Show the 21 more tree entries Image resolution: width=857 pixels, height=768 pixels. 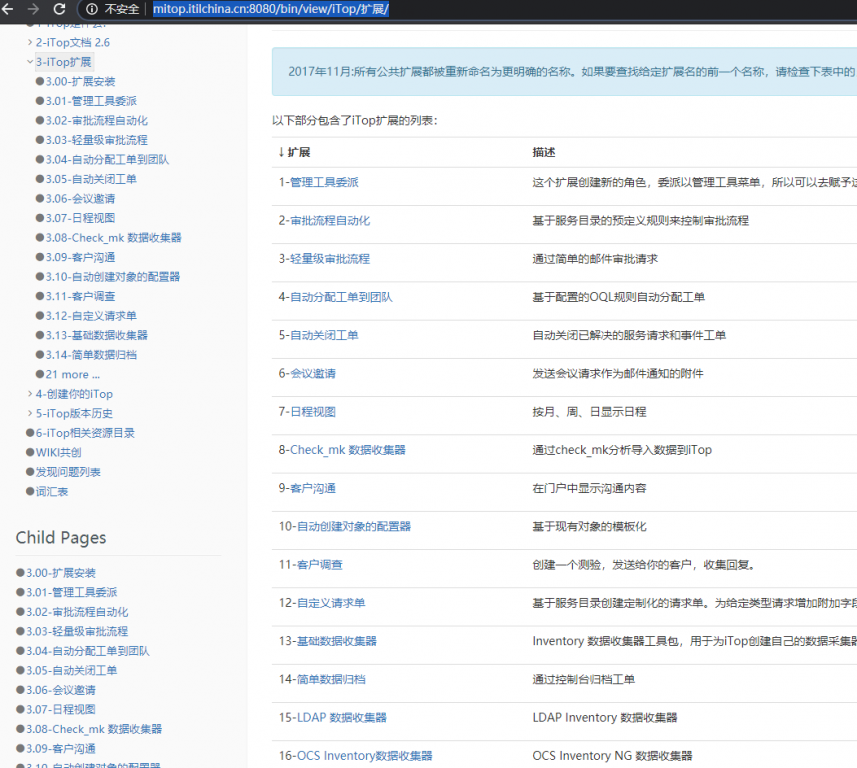coord(73,374)
